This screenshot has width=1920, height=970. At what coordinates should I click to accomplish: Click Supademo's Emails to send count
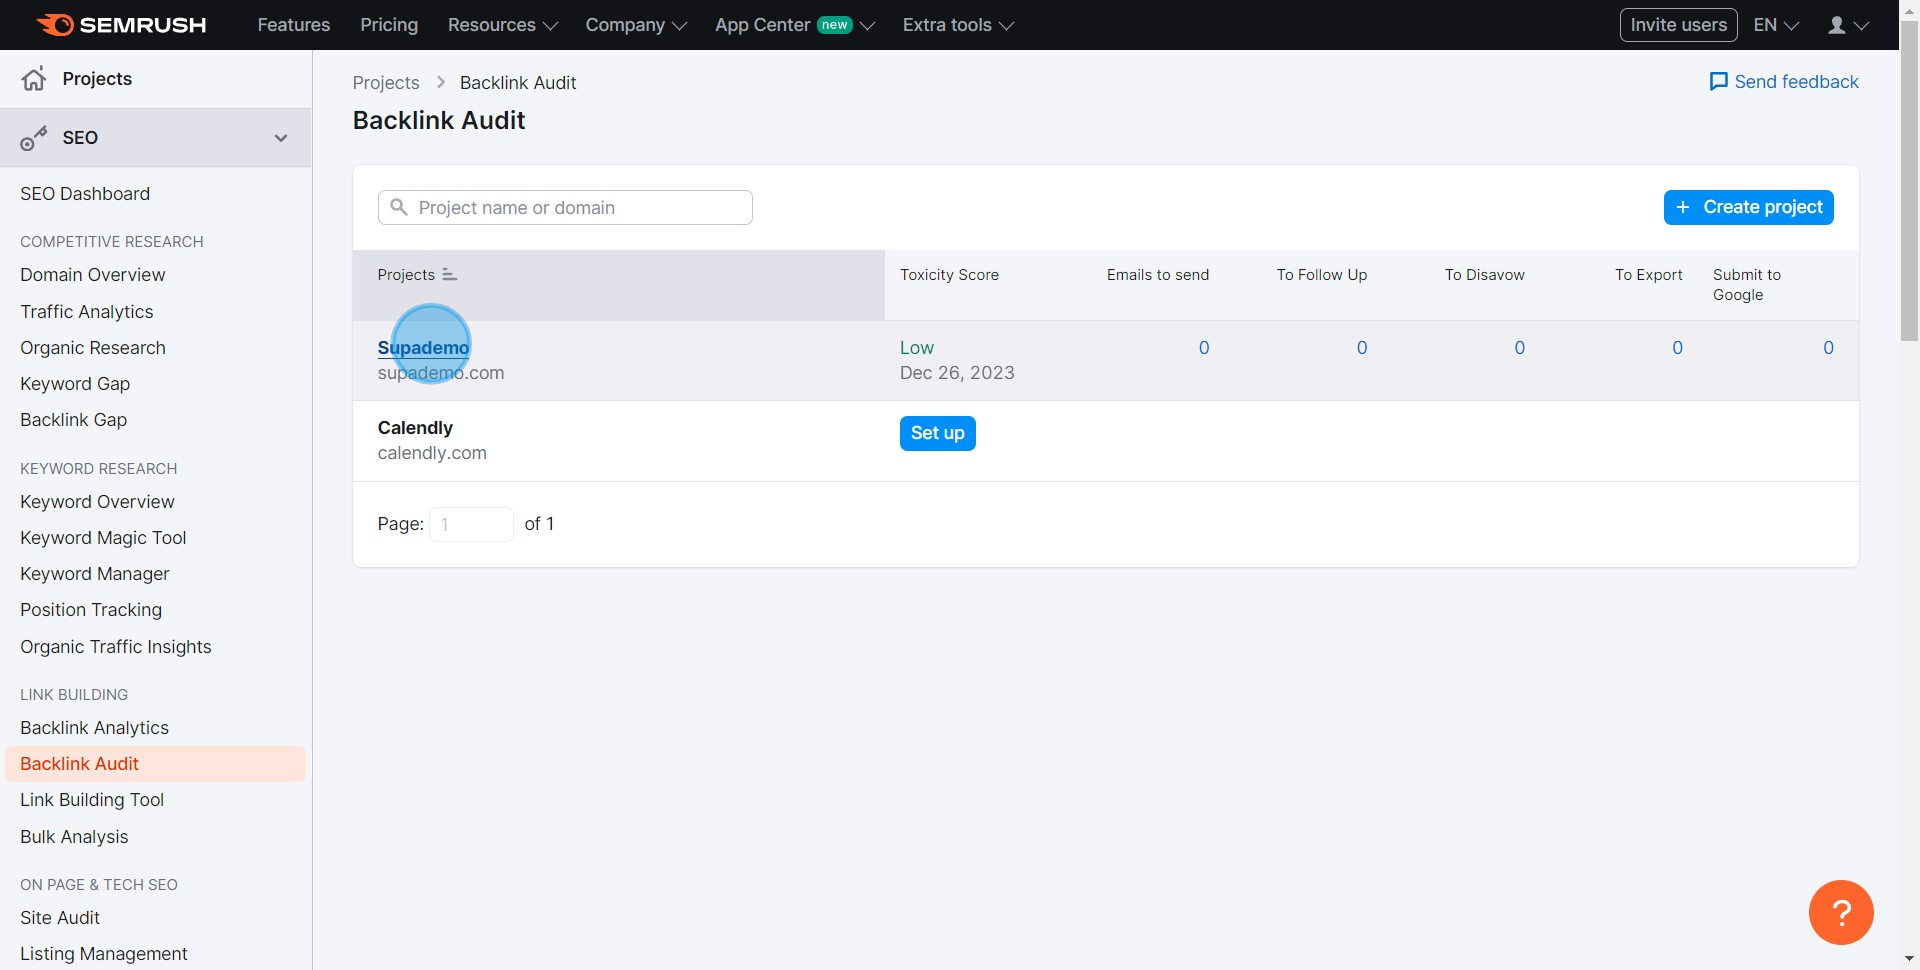pos(1204,348)
